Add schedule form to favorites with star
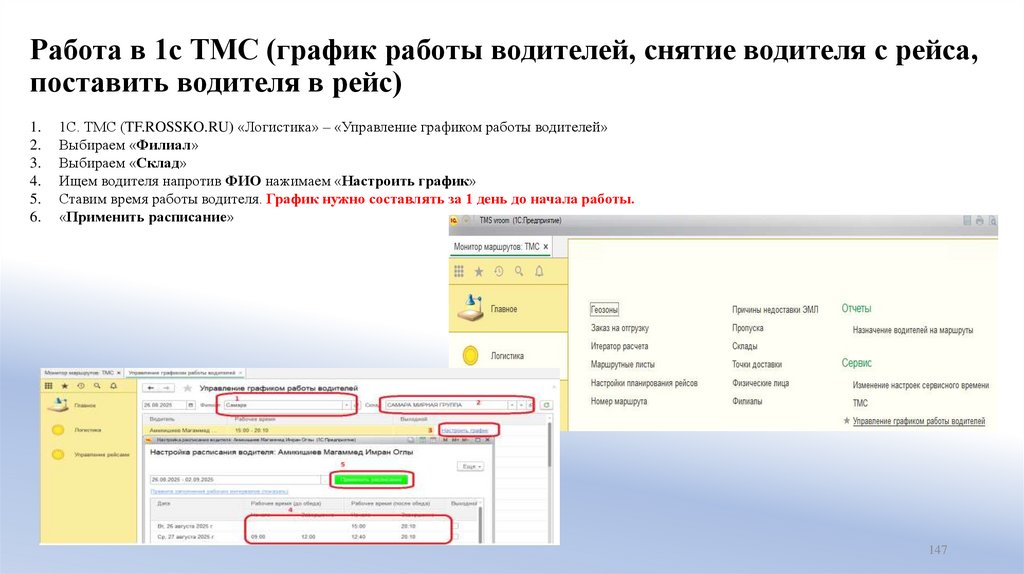Viewport: 1024px width, 574px height. point(187,388)
